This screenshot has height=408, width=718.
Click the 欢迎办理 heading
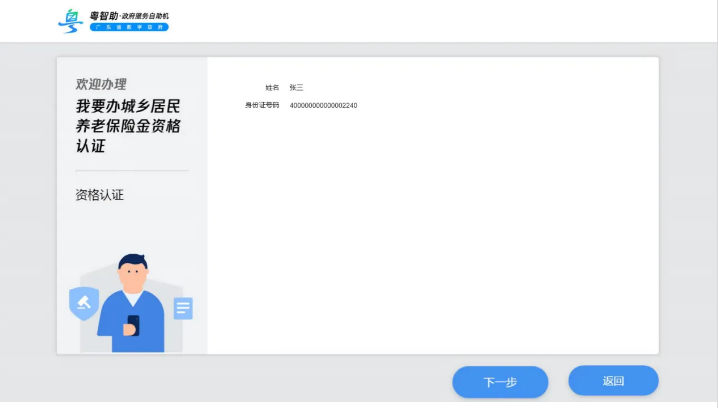coord(101,84)
